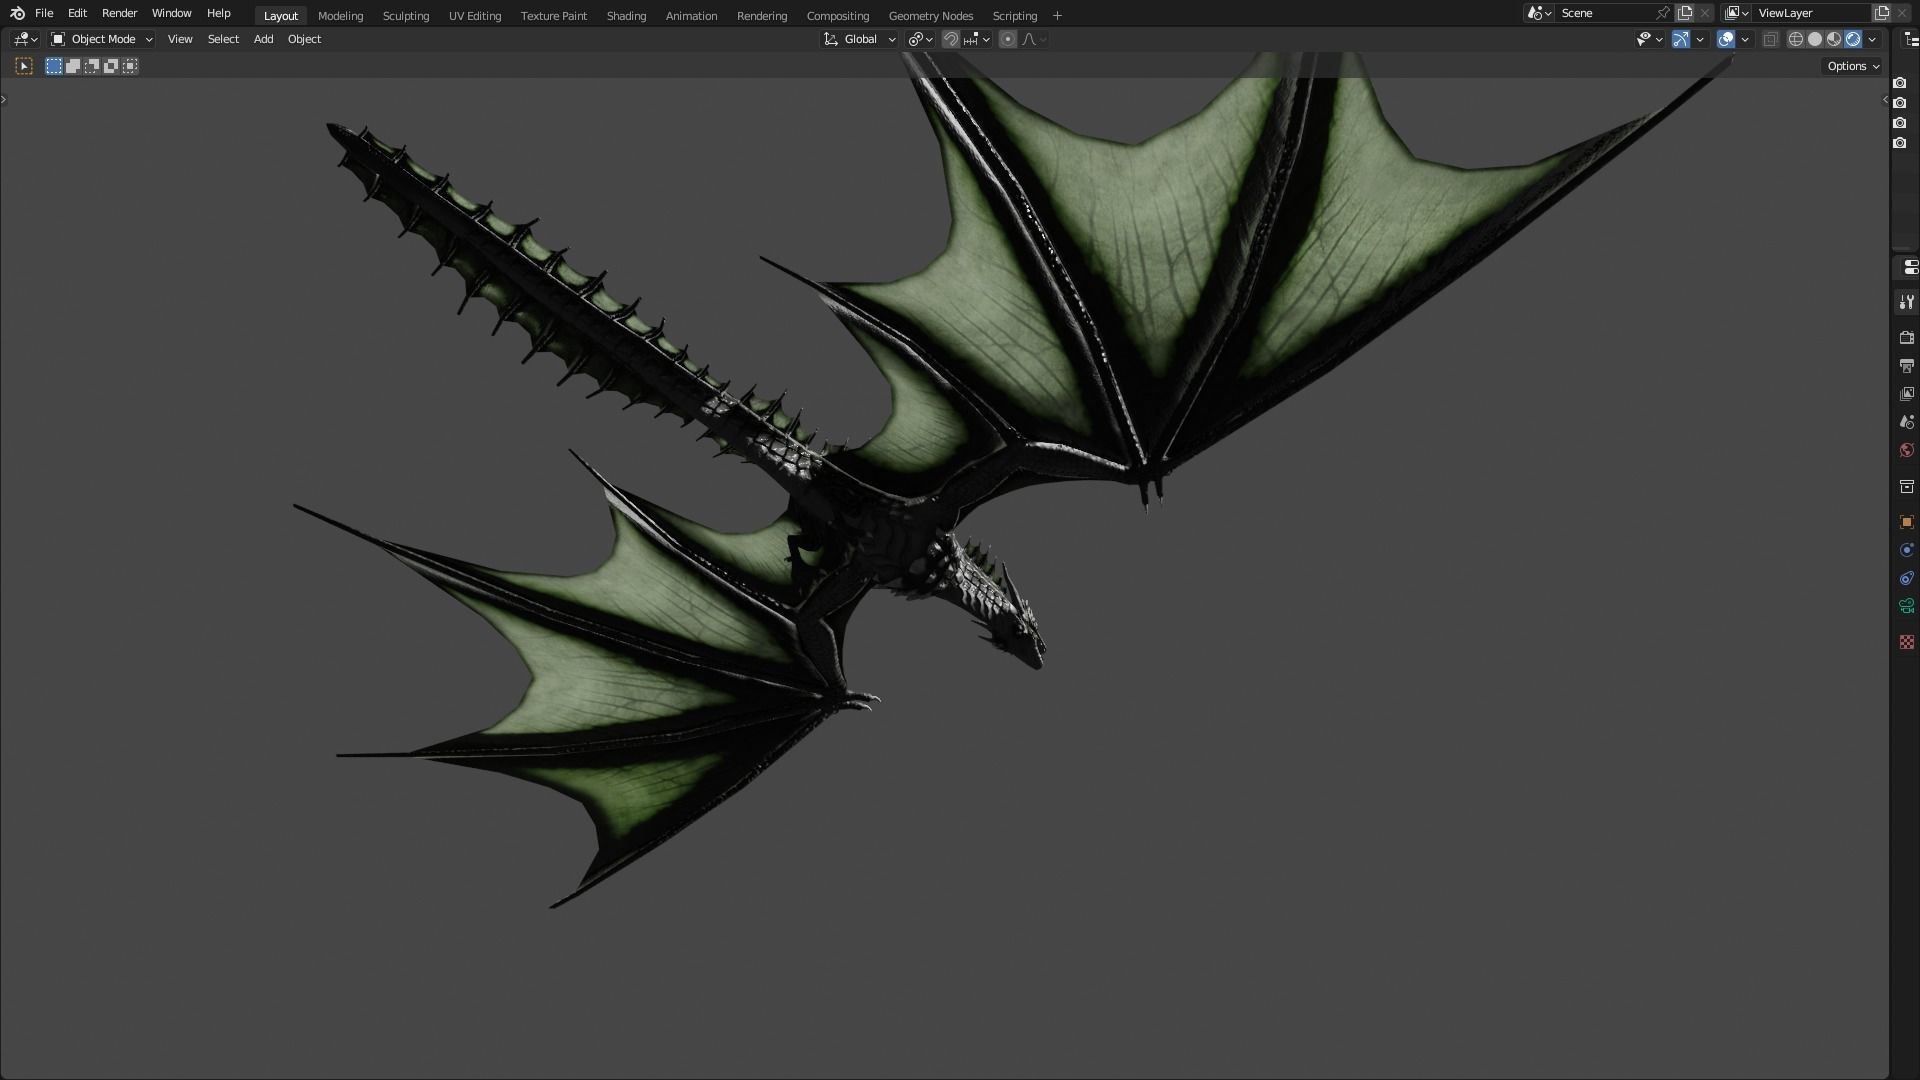Open Render properties tab icon
This screenshot has width=1920, height=1080.
1906,338
